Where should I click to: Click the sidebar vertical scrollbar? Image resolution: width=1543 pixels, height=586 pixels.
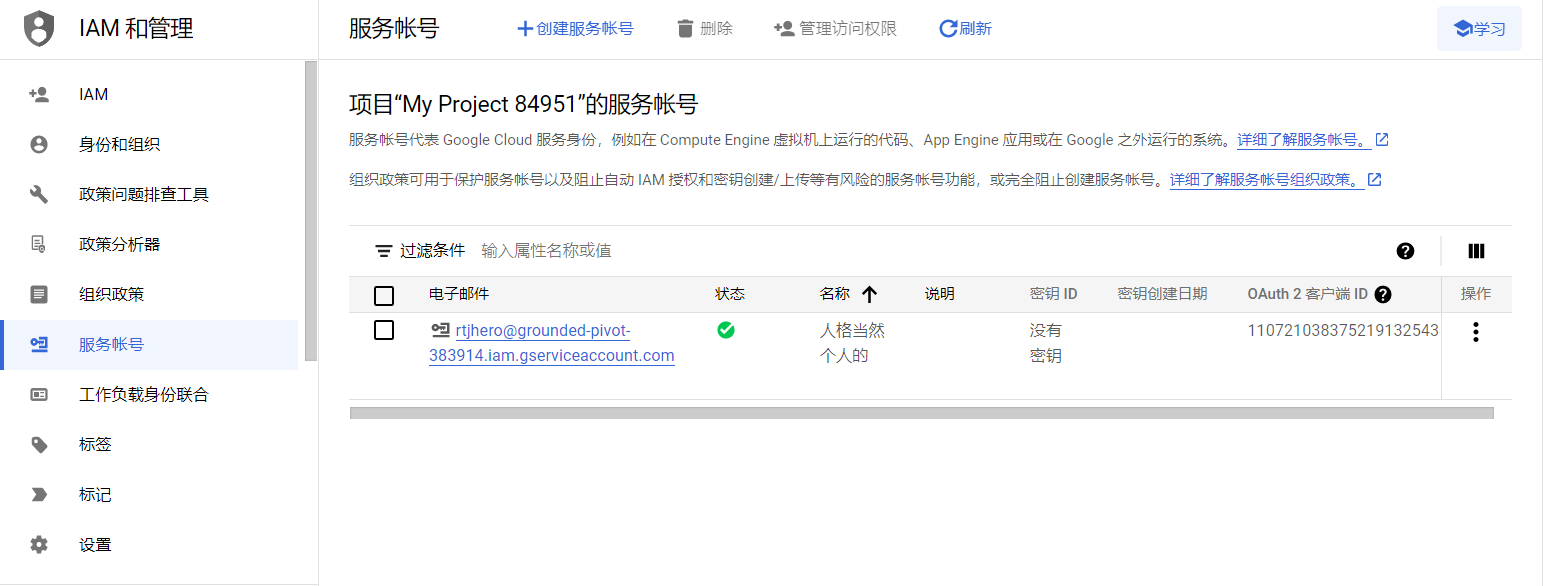(311, 210)
